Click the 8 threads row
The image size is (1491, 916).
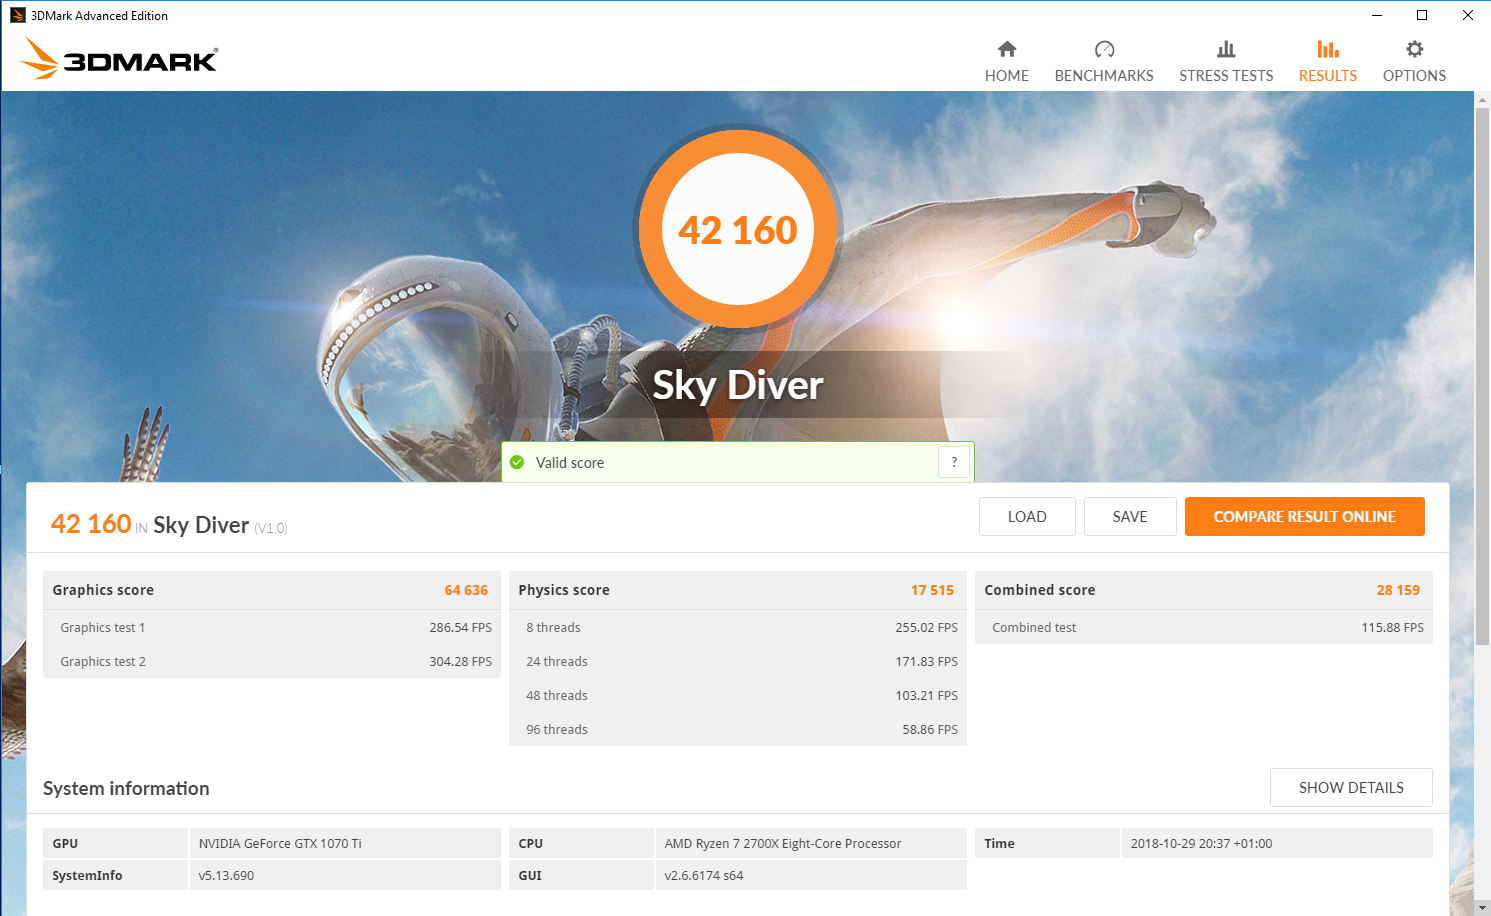738,628
